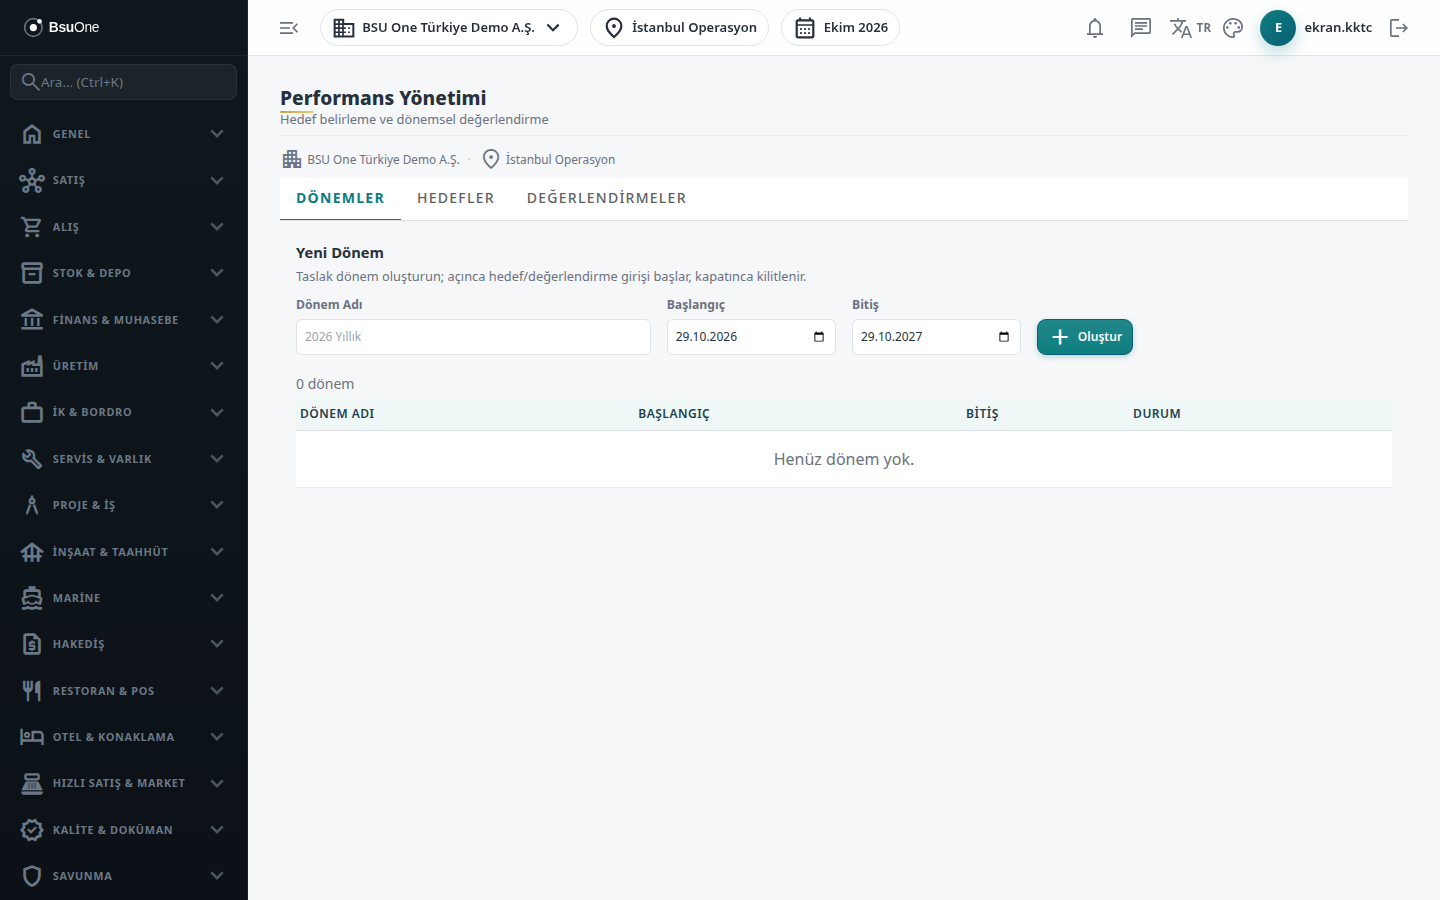This screenshot has width=1440, height=900.
Task: Select the İstanbul Operasyon branch button
Action: 680,28
